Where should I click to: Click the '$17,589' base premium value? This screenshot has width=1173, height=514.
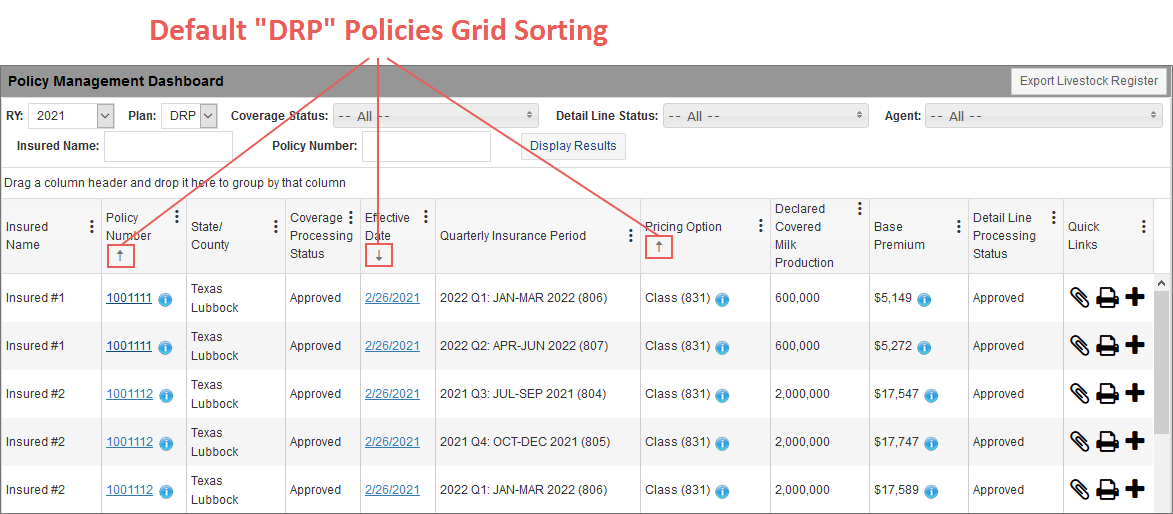[895, 490]
